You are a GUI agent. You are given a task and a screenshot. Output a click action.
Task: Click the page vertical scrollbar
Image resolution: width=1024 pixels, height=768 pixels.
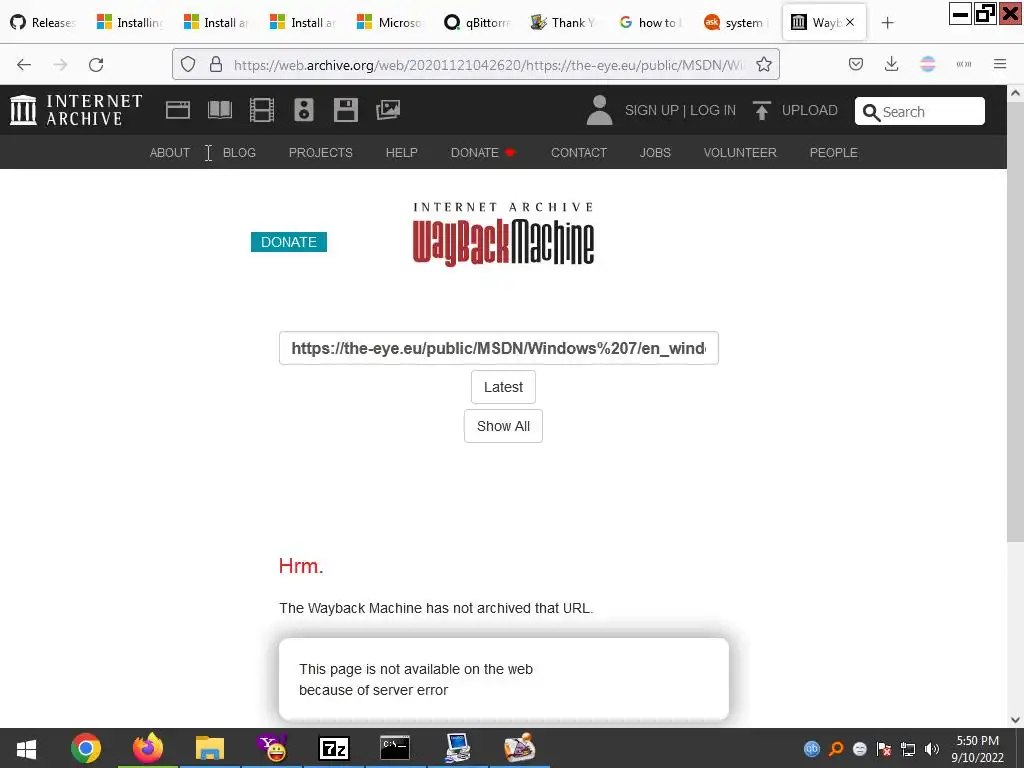click(1015, 321)
